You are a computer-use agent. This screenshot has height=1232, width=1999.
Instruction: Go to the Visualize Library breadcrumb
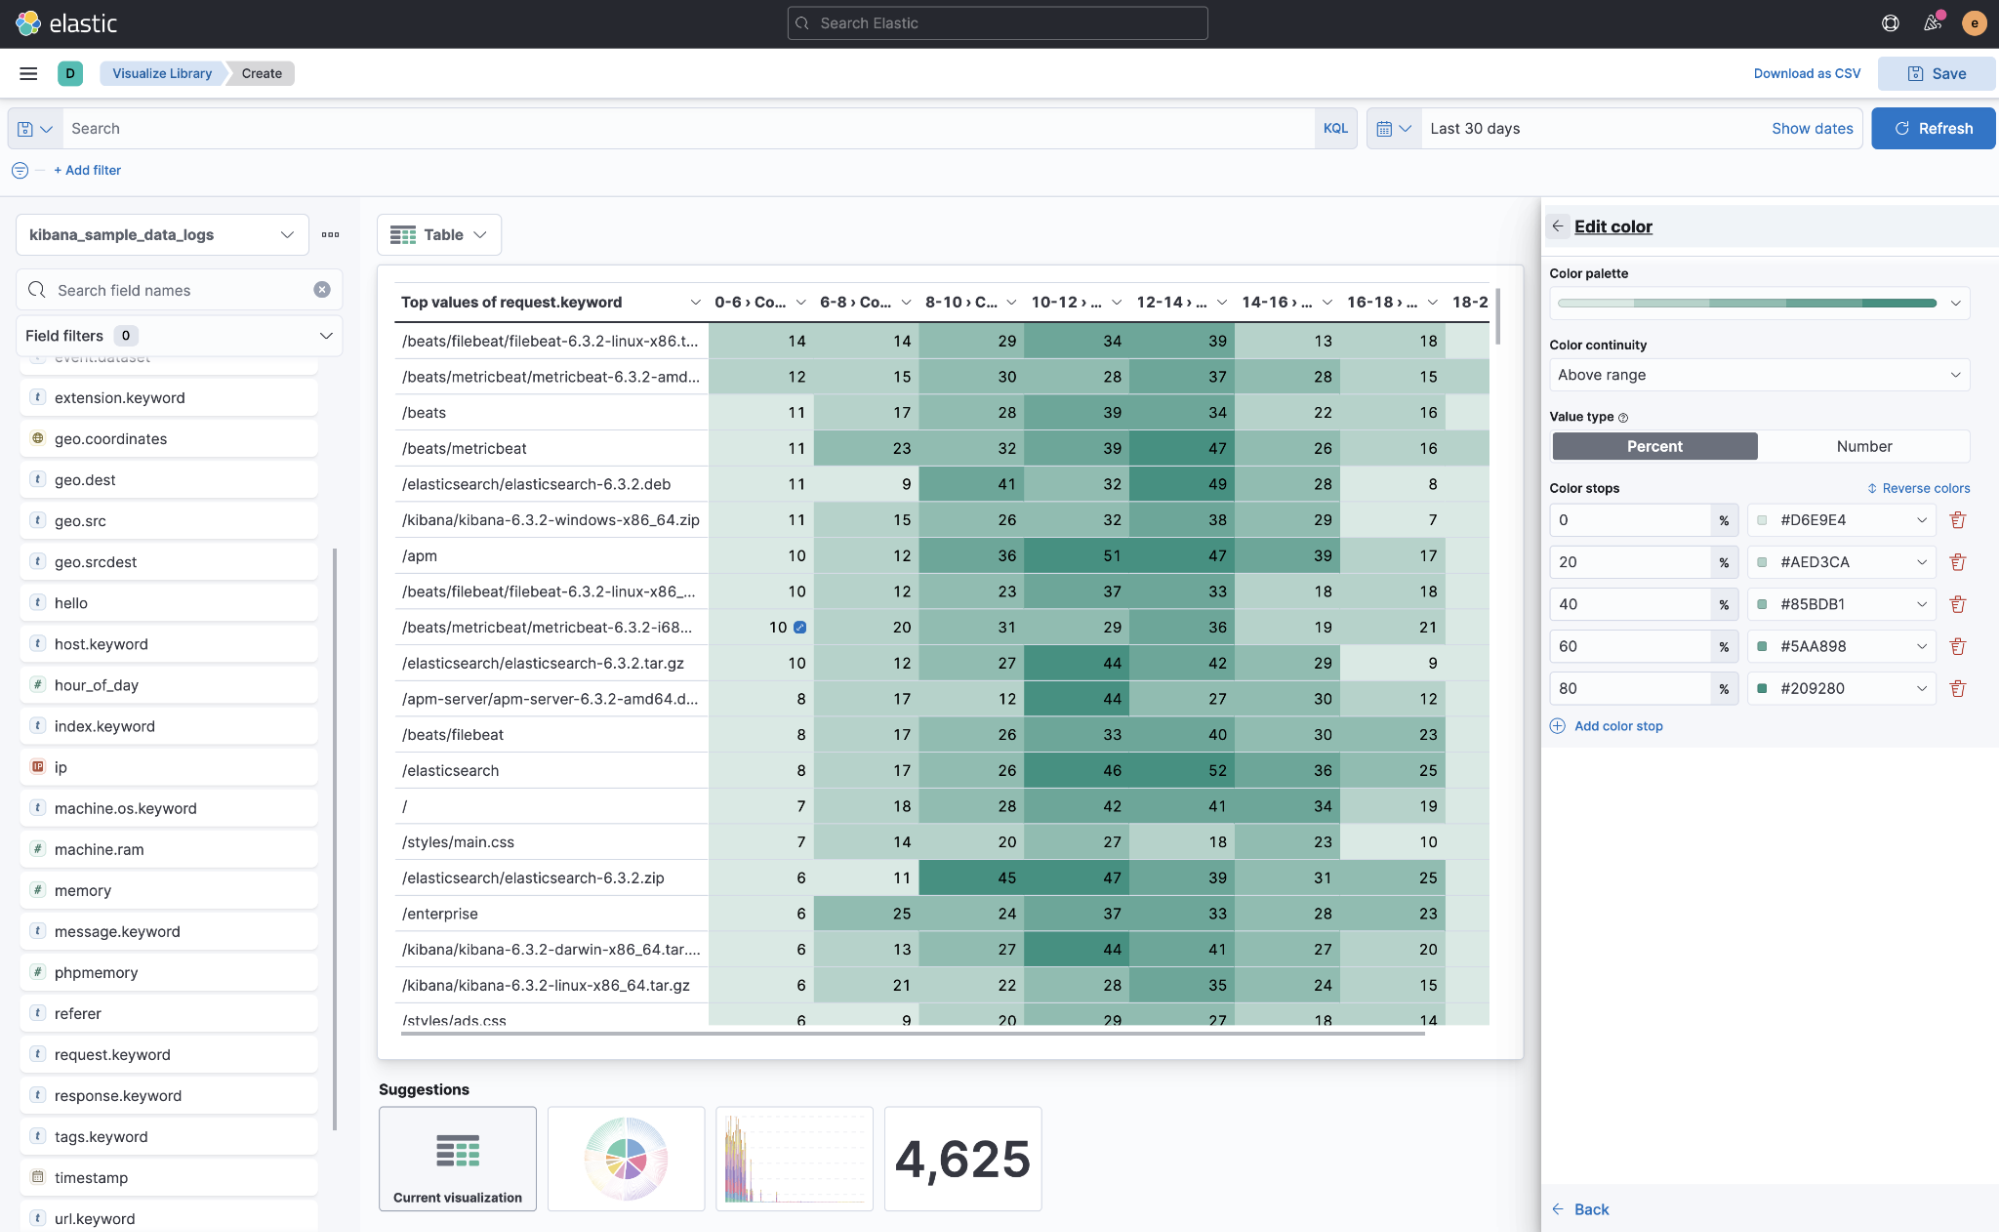point(161,73)
